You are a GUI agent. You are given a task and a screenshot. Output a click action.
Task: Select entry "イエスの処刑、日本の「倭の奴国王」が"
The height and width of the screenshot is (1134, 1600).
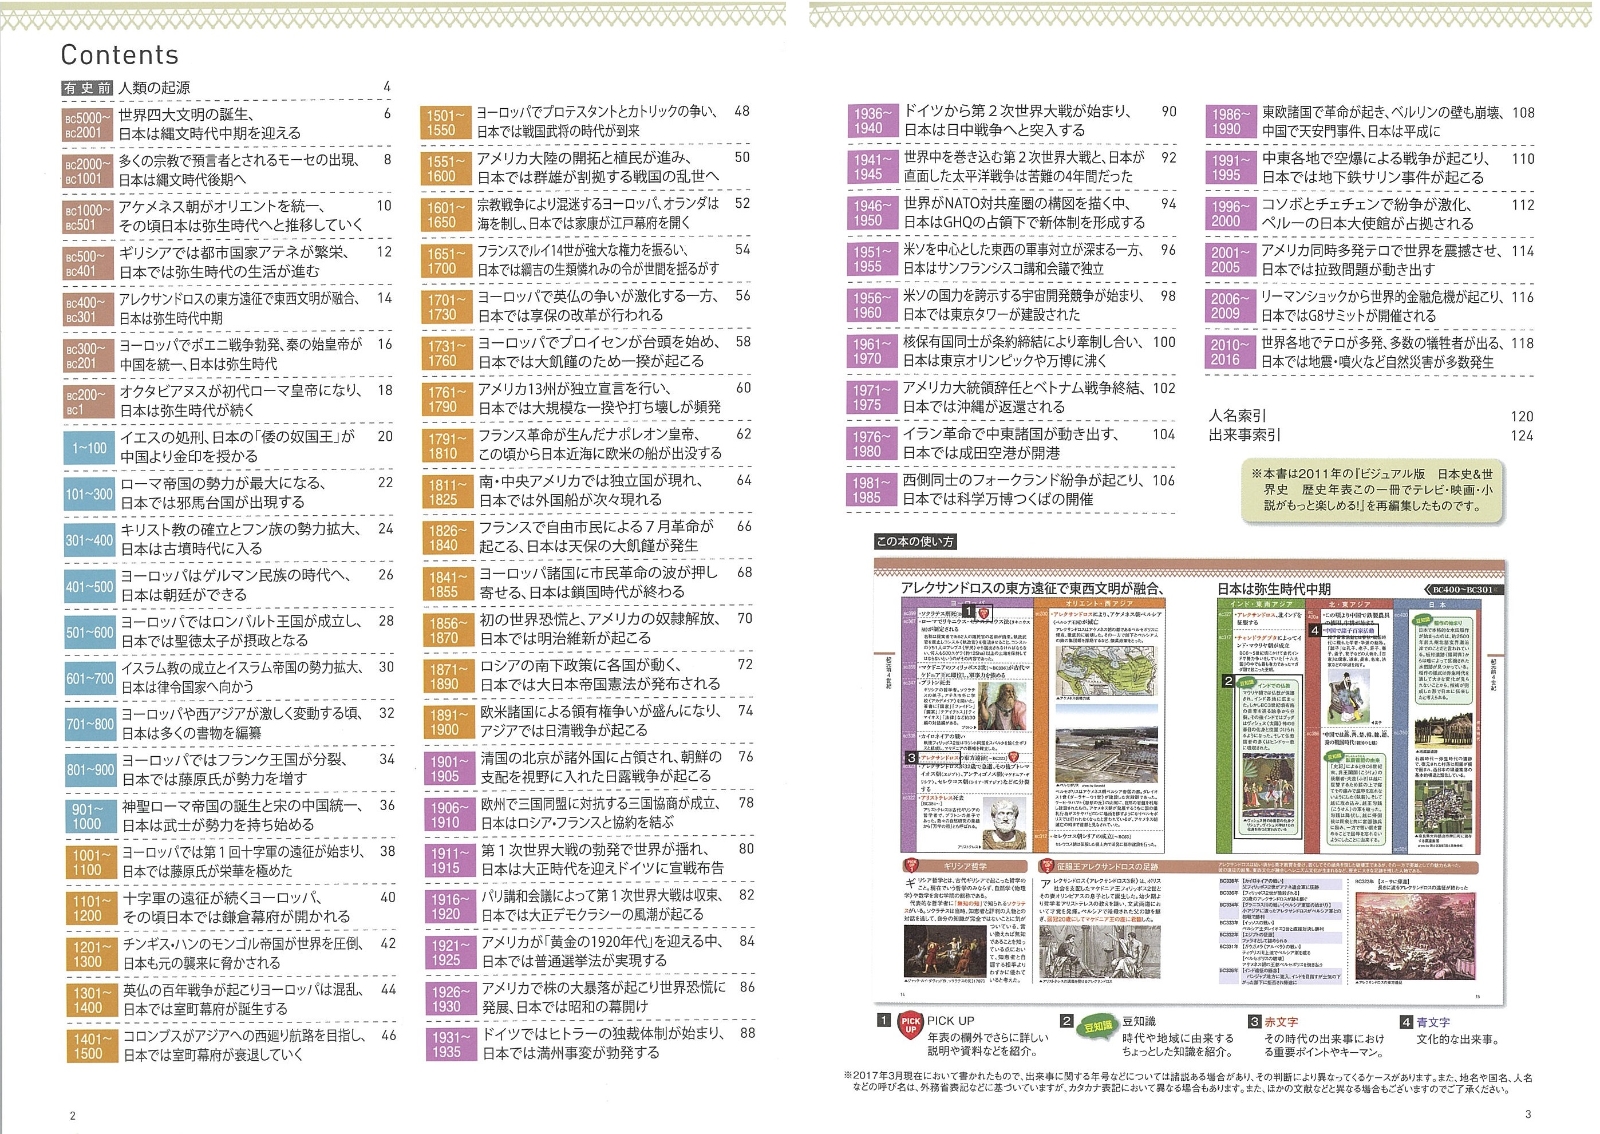point(238,437)
